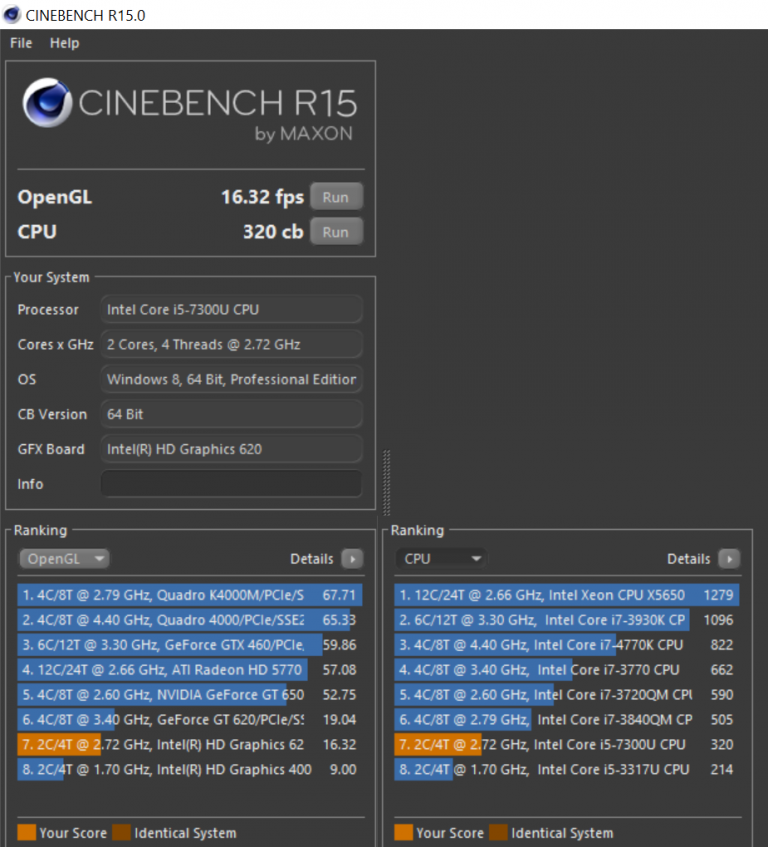Viewport: 768px width, 847px height.
Task: Open the CPU ranking dropdown
Action: [x=441, y=559]
